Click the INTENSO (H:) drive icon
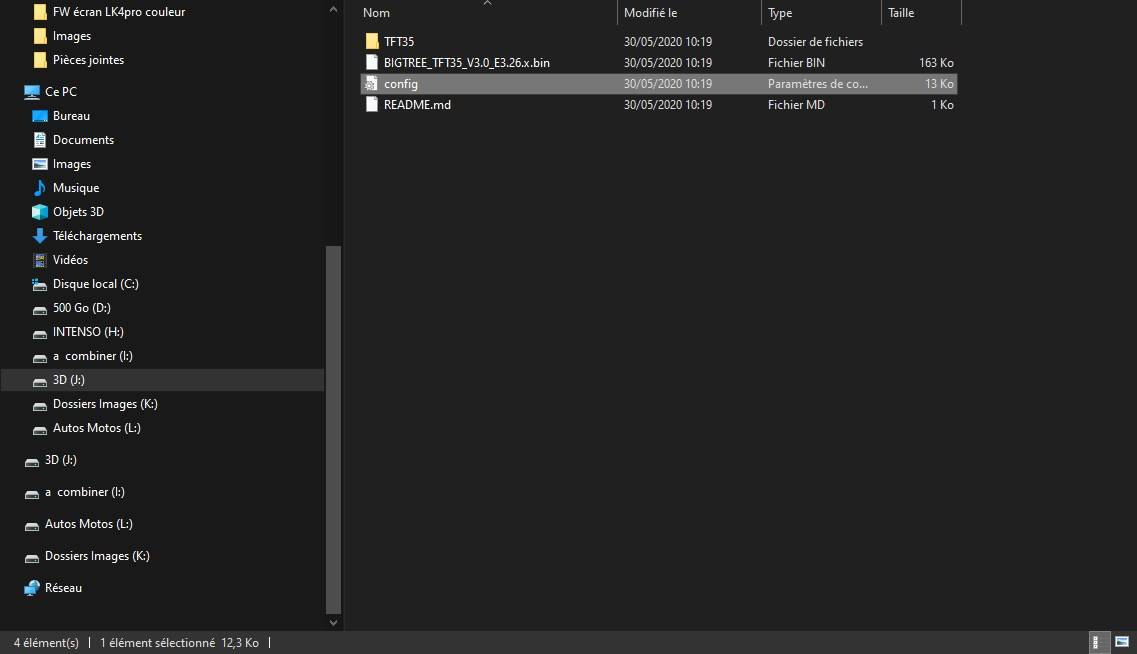This screenshot has width=1137, height=654. pos(40,334)
